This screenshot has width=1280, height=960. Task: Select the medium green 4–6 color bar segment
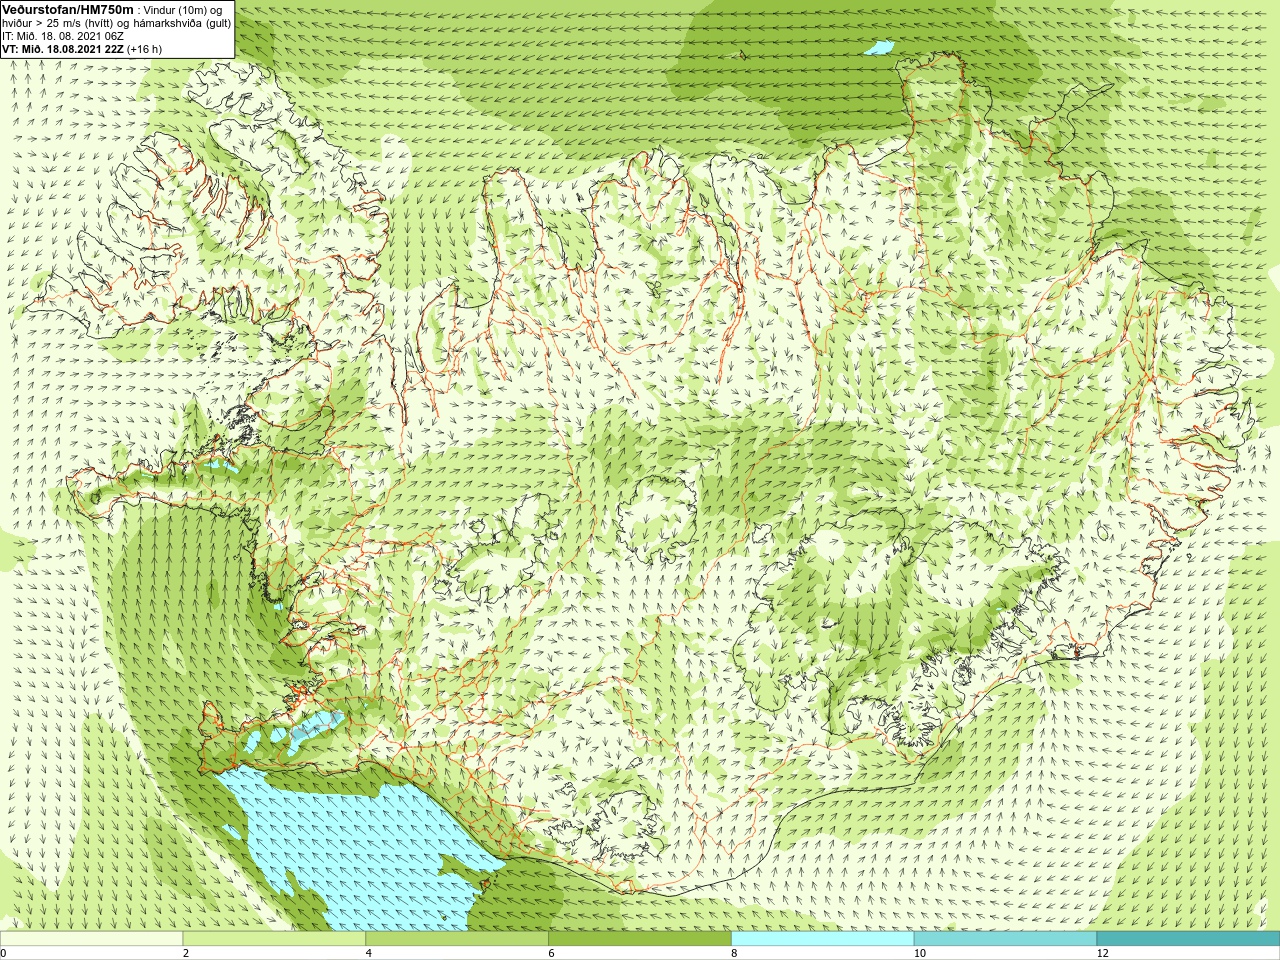pyautogui.click(x=457, y=939)
